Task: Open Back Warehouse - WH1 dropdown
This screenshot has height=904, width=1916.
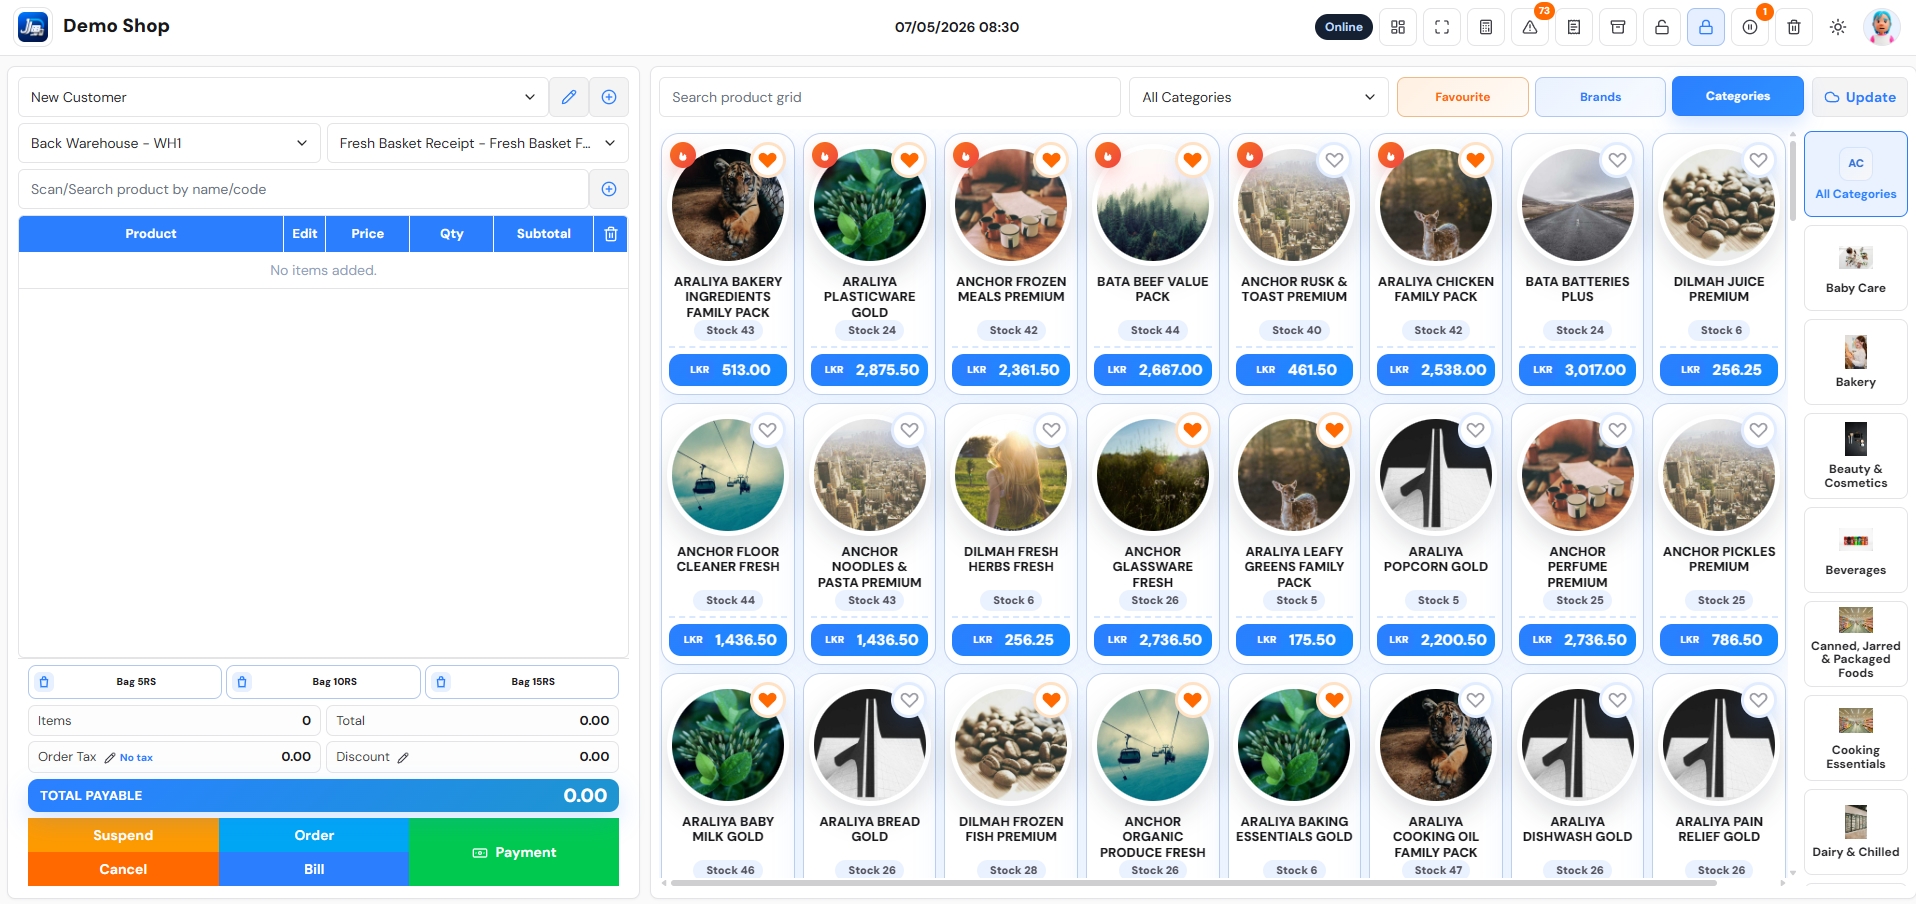Action: coord(169,143)
